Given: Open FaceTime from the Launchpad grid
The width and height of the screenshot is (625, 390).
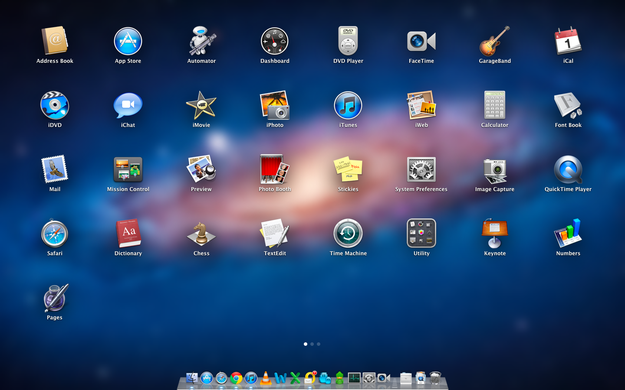Looking at the screenshot, I should click(421, 41).
